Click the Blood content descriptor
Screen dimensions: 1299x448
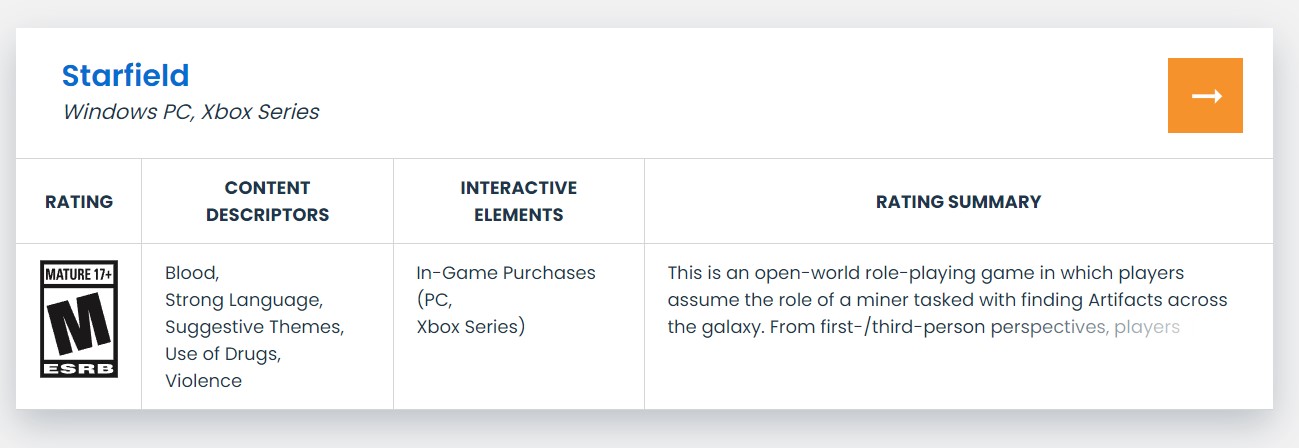(191, 273)
